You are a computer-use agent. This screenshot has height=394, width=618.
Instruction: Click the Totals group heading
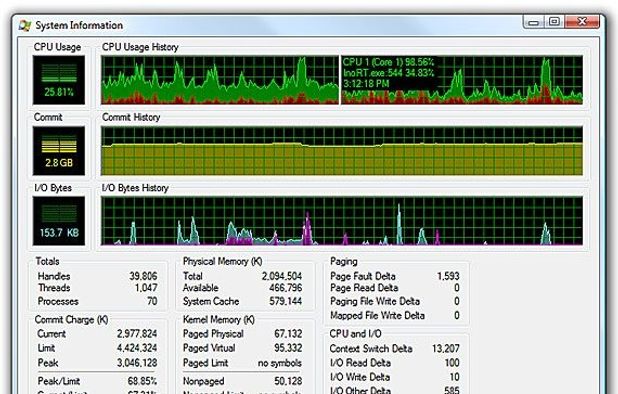pyautogui.click(x=47, y=261)
